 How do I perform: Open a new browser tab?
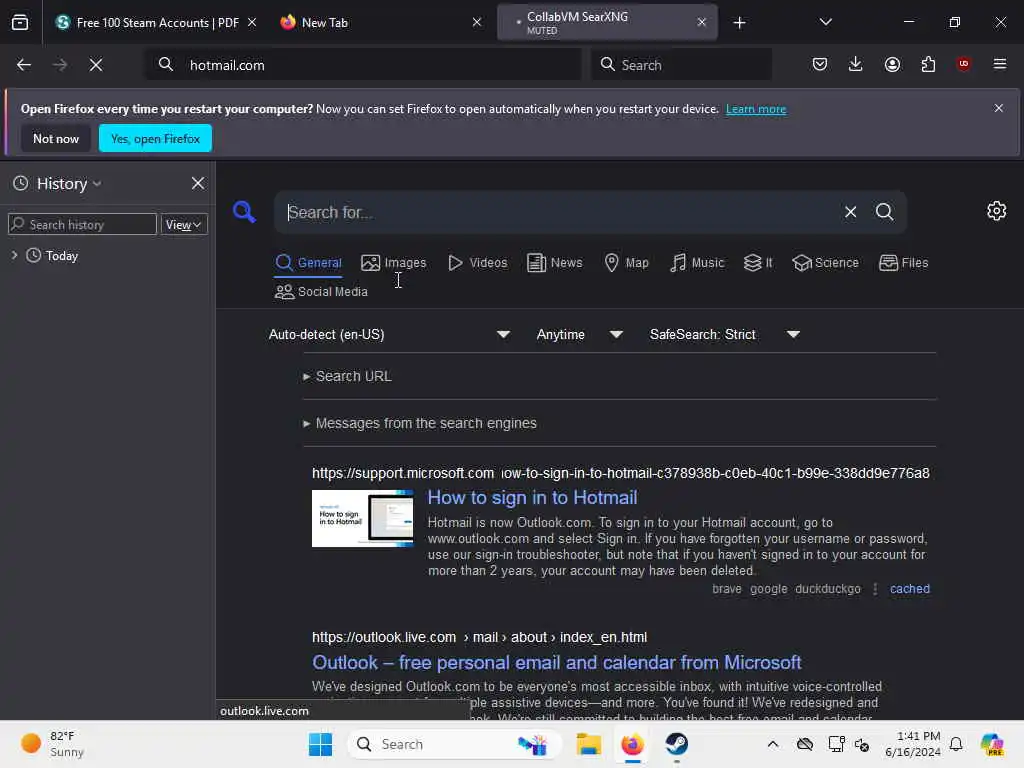point(739,23)
